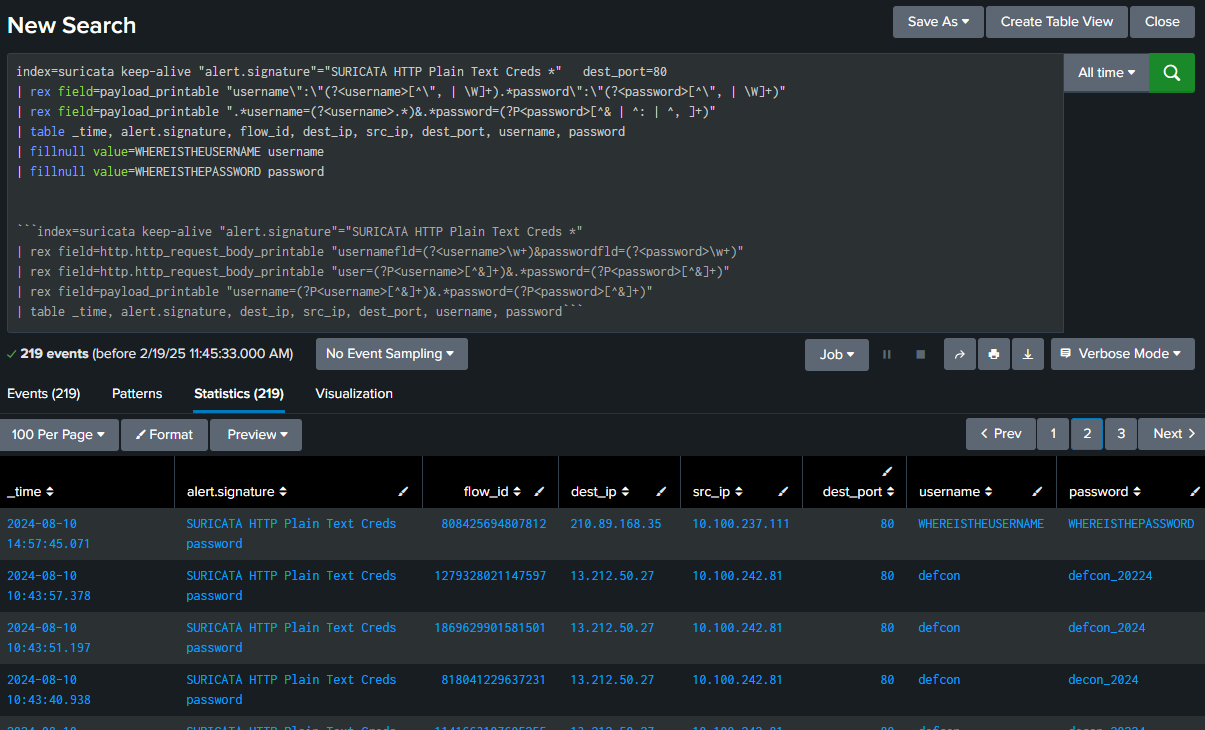Click the 13.212.50.27 dest_ip value for defcon_2024 password
This screenshot has height=730, width=1205.
tap(612, 628)
